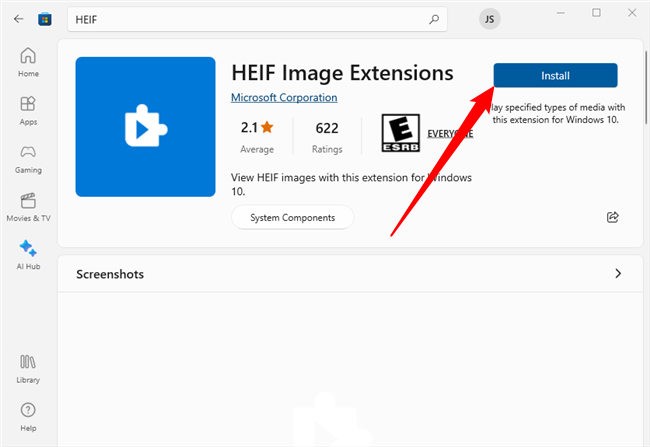This screenshot has height=447, width=650.
Task: Open the Microsoft Corporation publisher link
Action: [x=284, y=97]
